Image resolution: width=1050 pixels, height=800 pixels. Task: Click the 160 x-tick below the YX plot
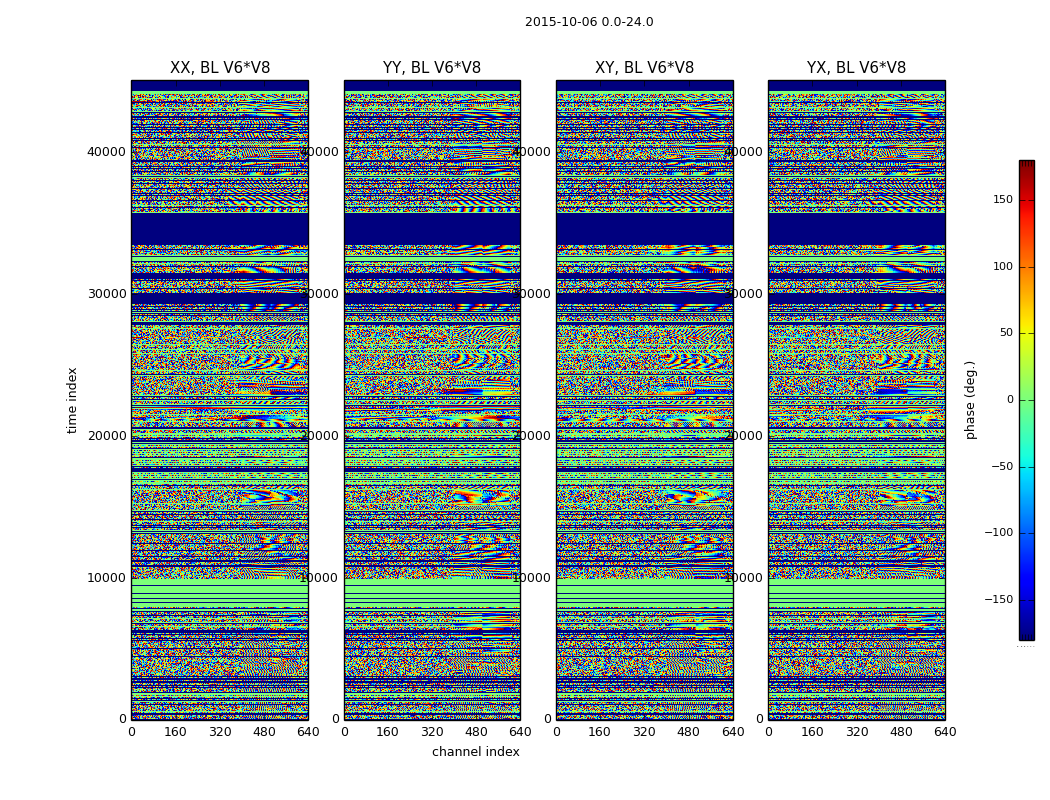click(x=812, y=732)
